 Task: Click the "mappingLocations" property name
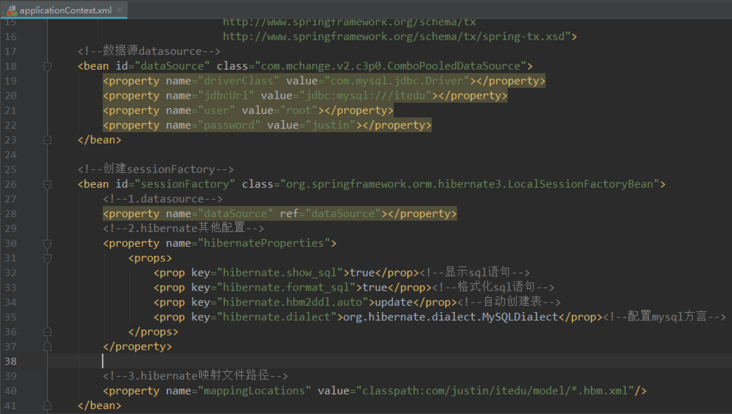pyautogui.click(x=254, y=391)
